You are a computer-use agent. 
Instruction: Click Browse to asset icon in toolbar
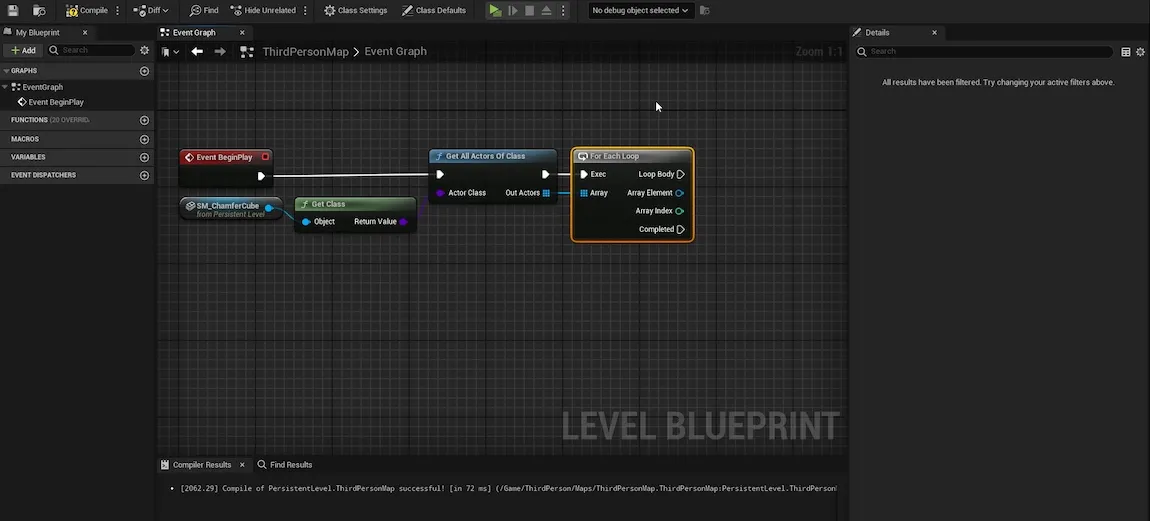click(x=39, y=10)
